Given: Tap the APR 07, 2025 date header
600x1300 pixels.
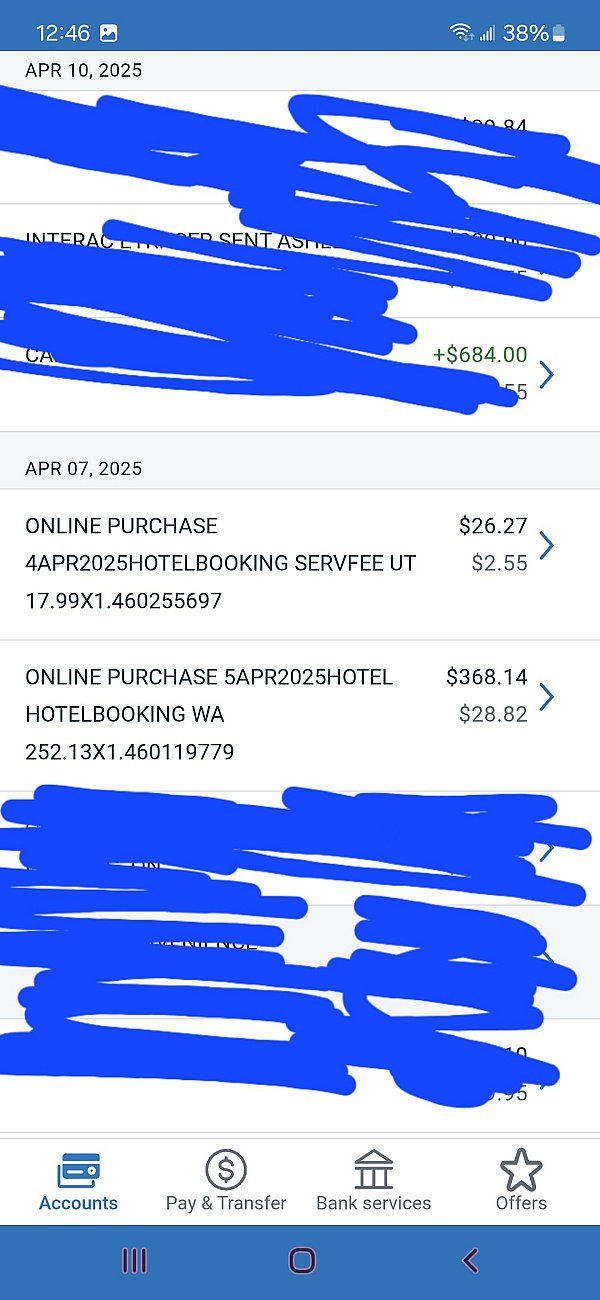Looking at the screenshot, I should pos(84,468).
